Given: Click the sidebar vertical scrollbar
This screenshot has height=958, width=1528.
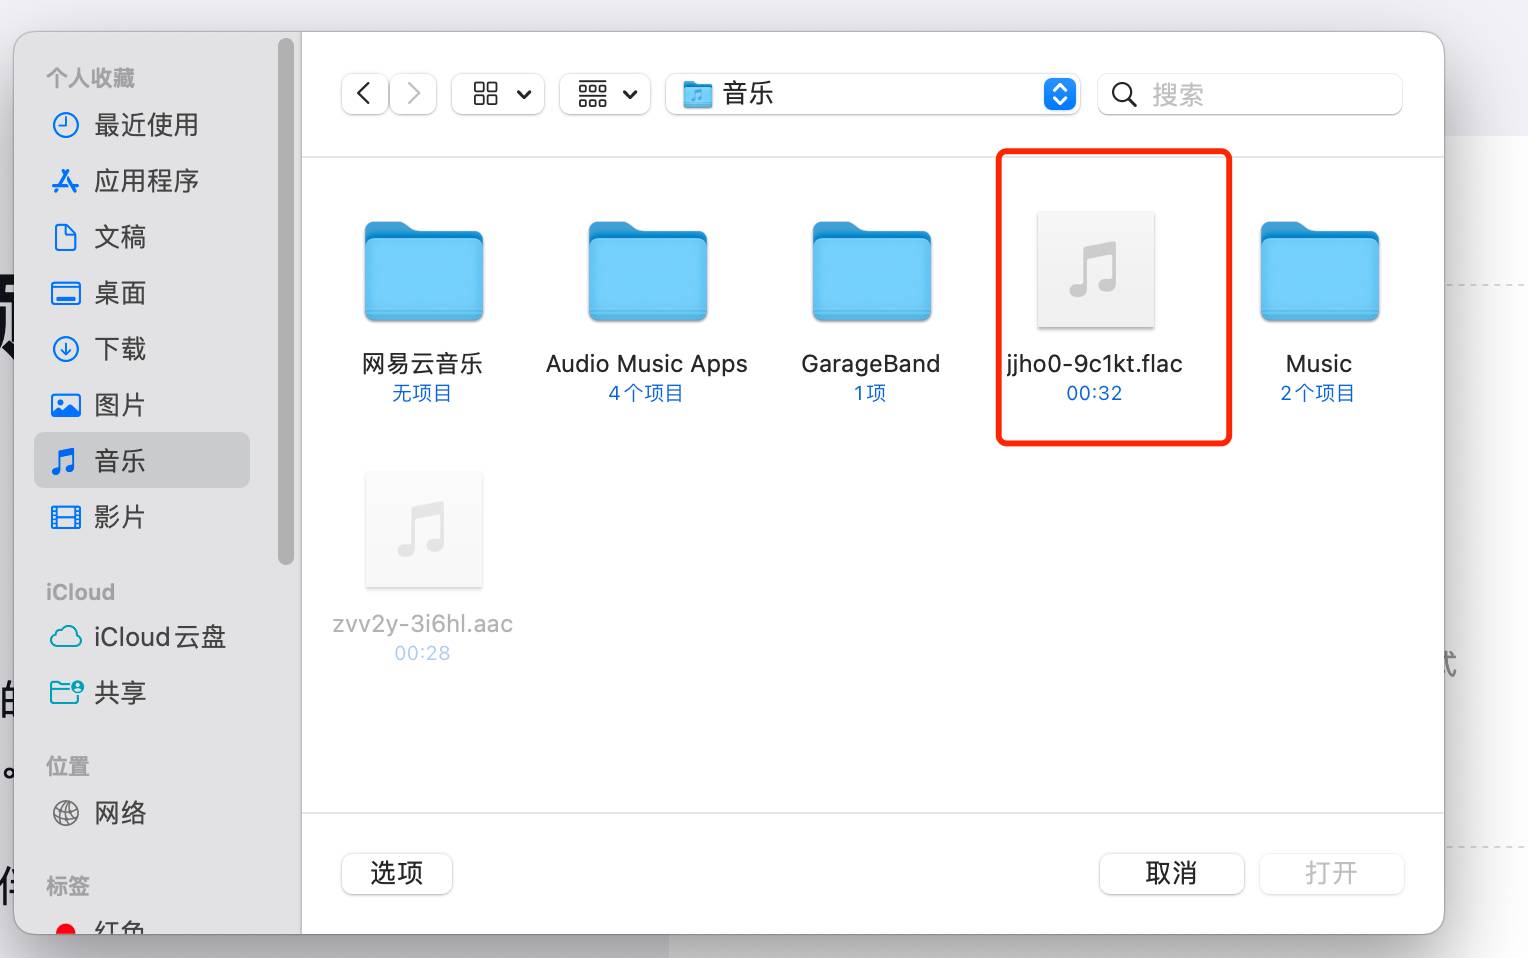Looking at the screenshot, I should coord(286,300).
